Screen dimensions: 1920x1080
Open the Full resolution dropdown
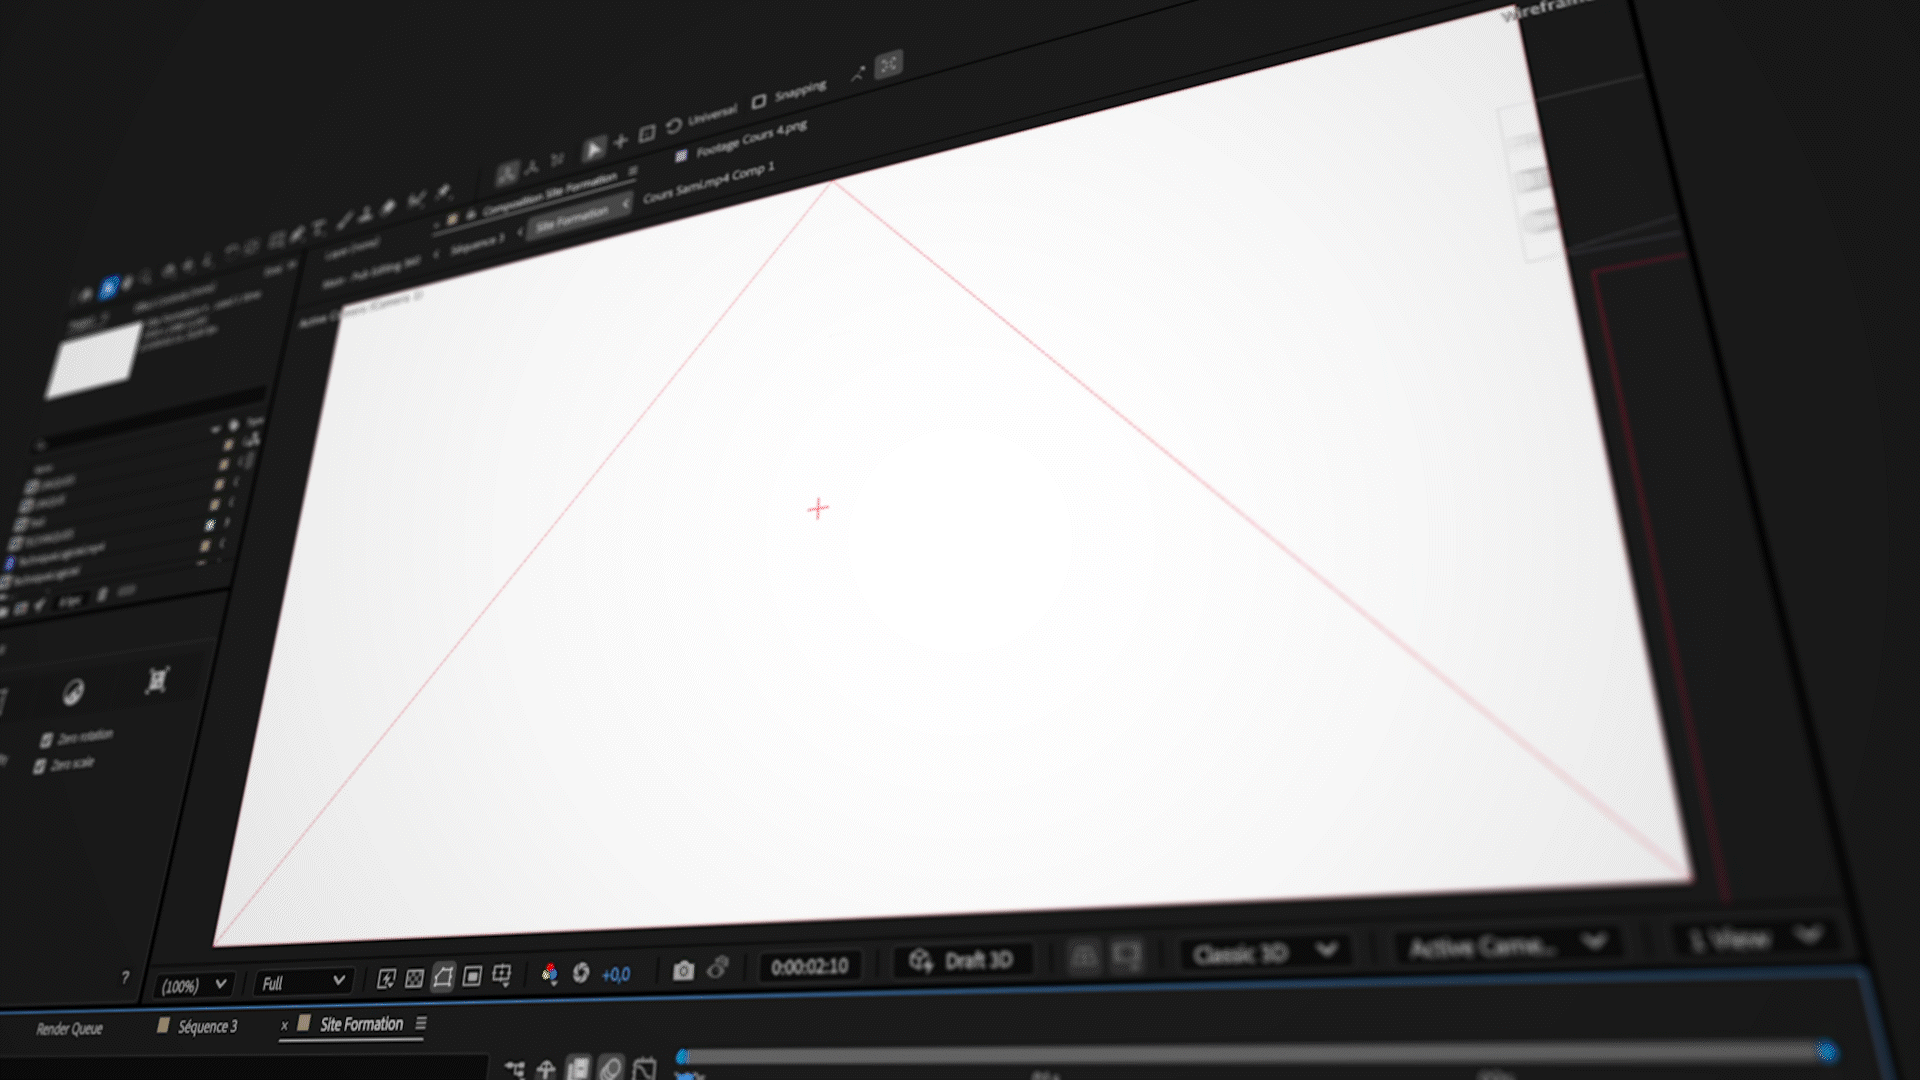(x=302, y=982)
